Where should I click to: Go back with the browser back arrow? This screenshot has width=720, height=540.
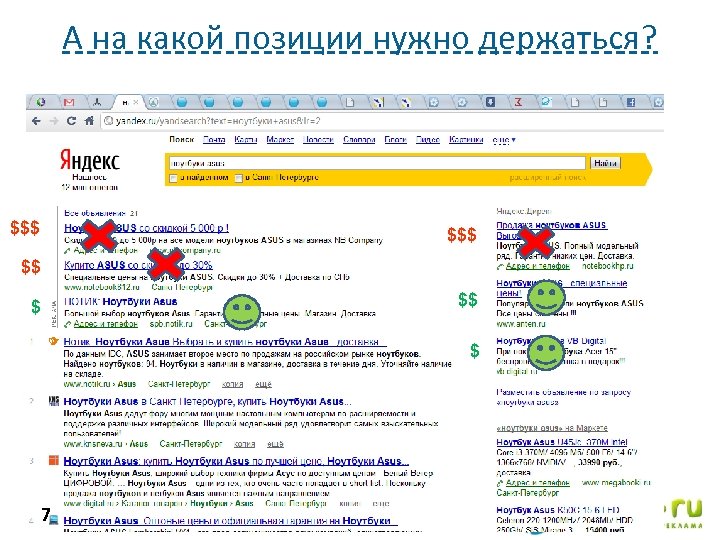[x=36, y=121]
